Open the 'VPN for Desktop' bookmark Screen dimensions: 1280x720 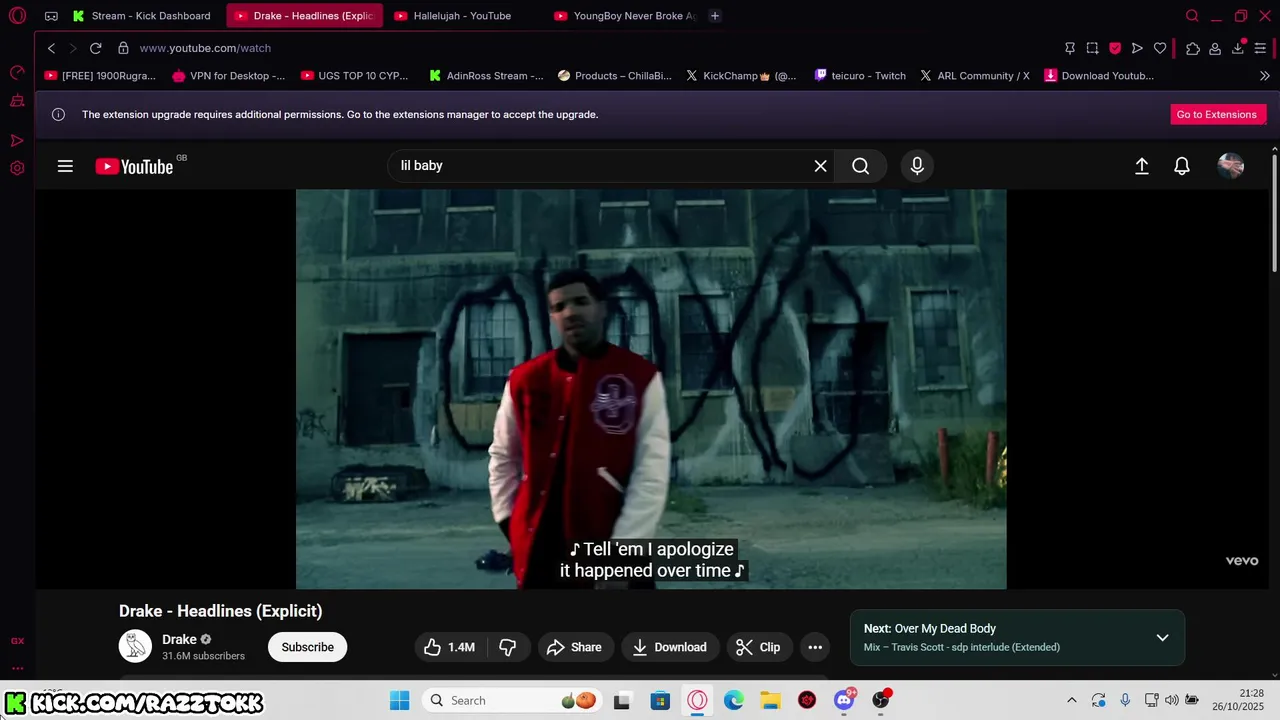tap(228, 76)
